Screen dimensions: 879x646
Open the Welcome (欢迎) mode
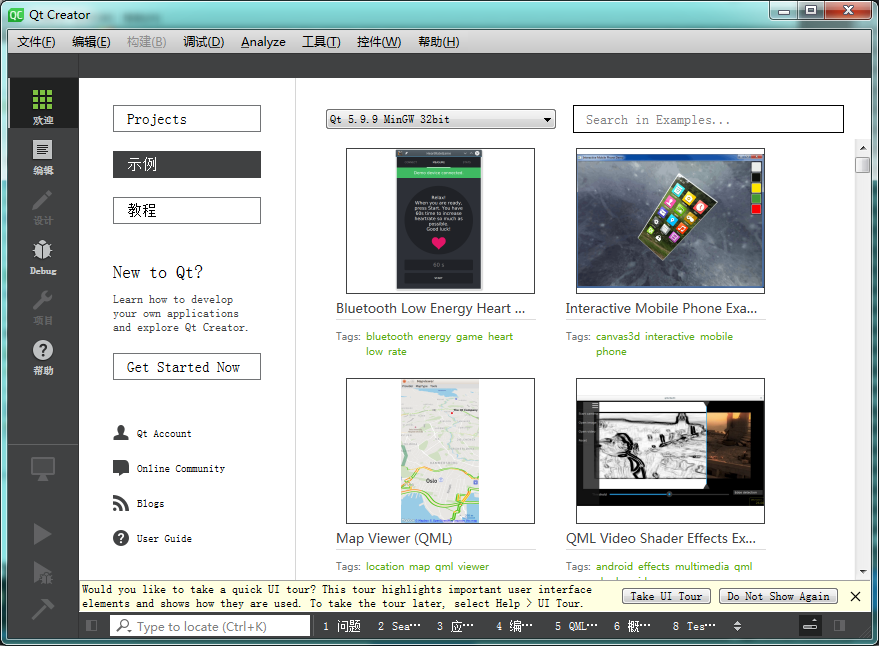(x=43, y=104)
